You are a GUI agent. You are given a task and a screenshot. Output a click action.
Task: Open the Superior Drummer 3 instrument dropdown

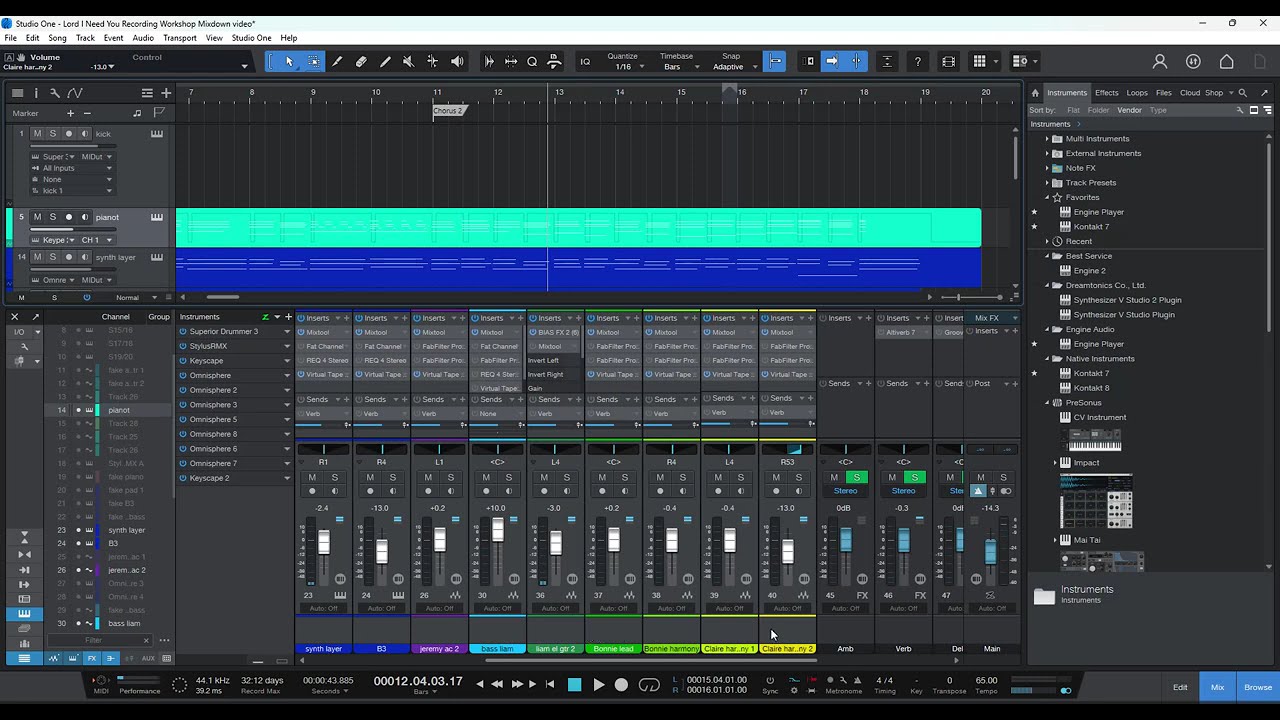[287, 332]
